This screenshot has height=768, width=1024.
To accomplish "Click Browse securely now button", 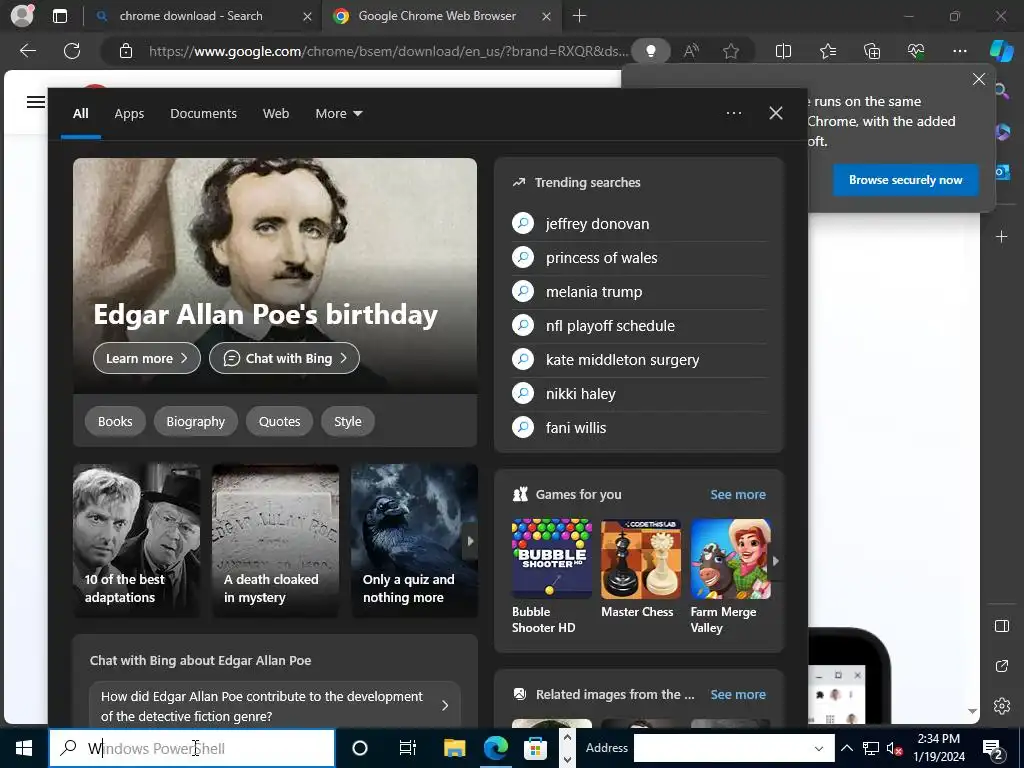I will pyautogui.click(x=906, y=180).
